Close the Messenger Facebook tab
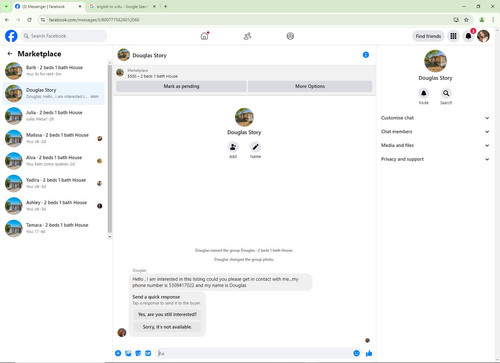Image resolution: width=500 pixels, height=363 pixels. (80, 6)
